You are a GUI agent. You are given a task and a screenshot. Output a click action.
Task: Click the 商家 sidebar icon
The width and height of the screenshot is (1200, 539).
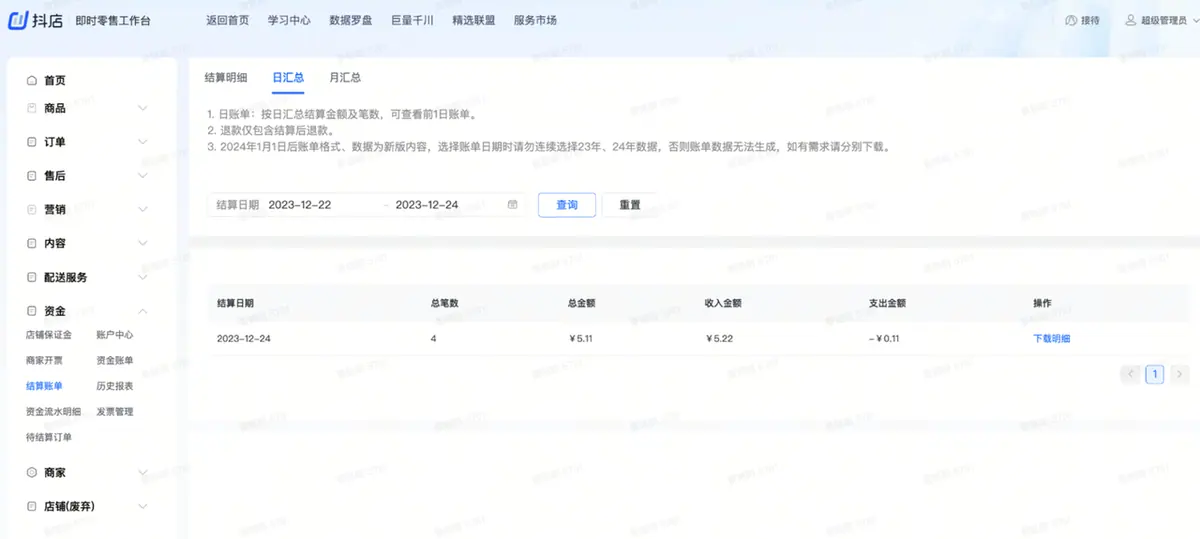click(32, 472)
